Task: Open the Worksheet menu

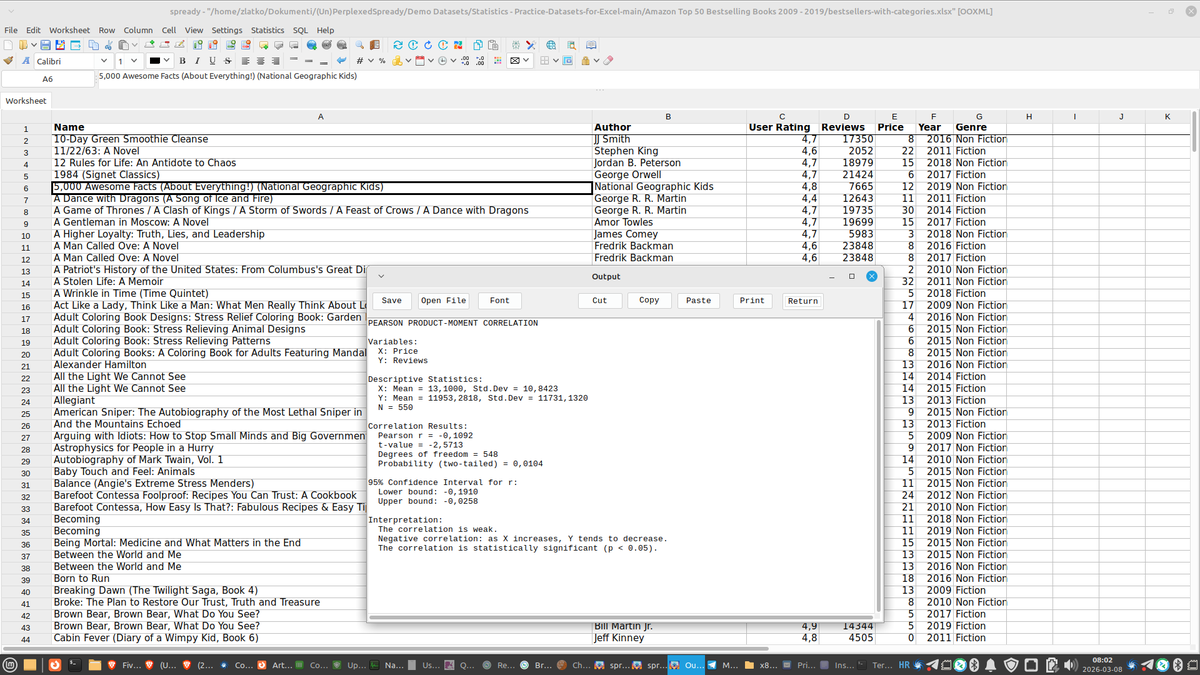Action: point(69,30)
